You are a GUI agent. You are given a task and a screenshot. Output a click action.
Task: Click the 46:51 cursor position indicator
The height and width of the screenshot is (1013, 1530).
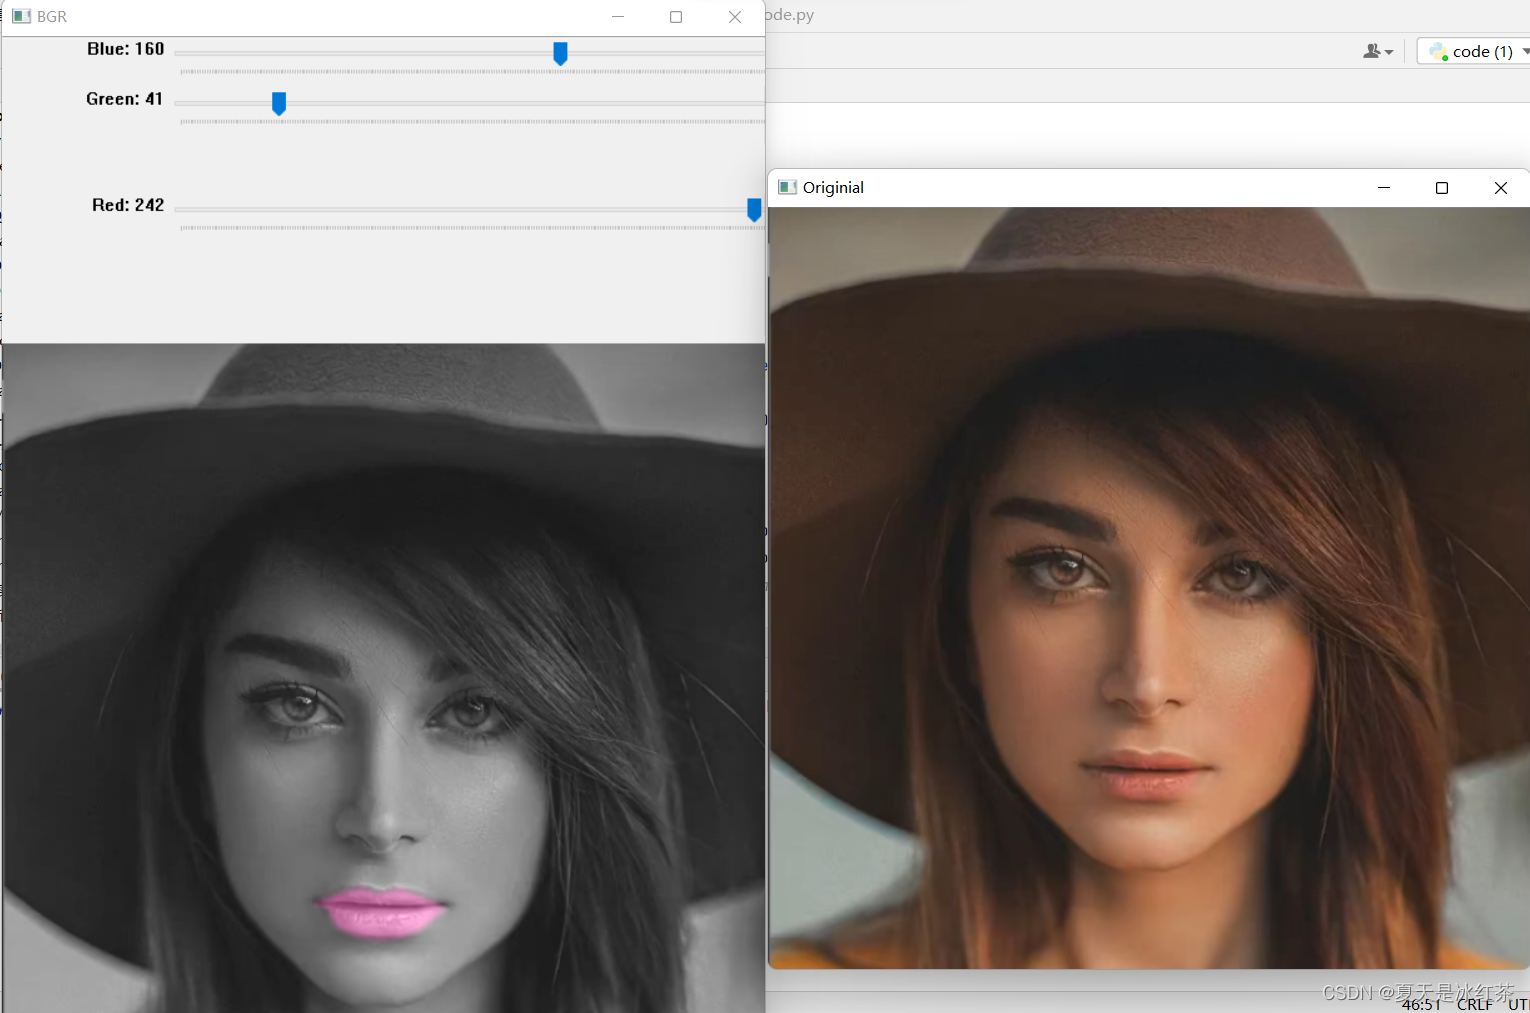click(1421, 1005)
